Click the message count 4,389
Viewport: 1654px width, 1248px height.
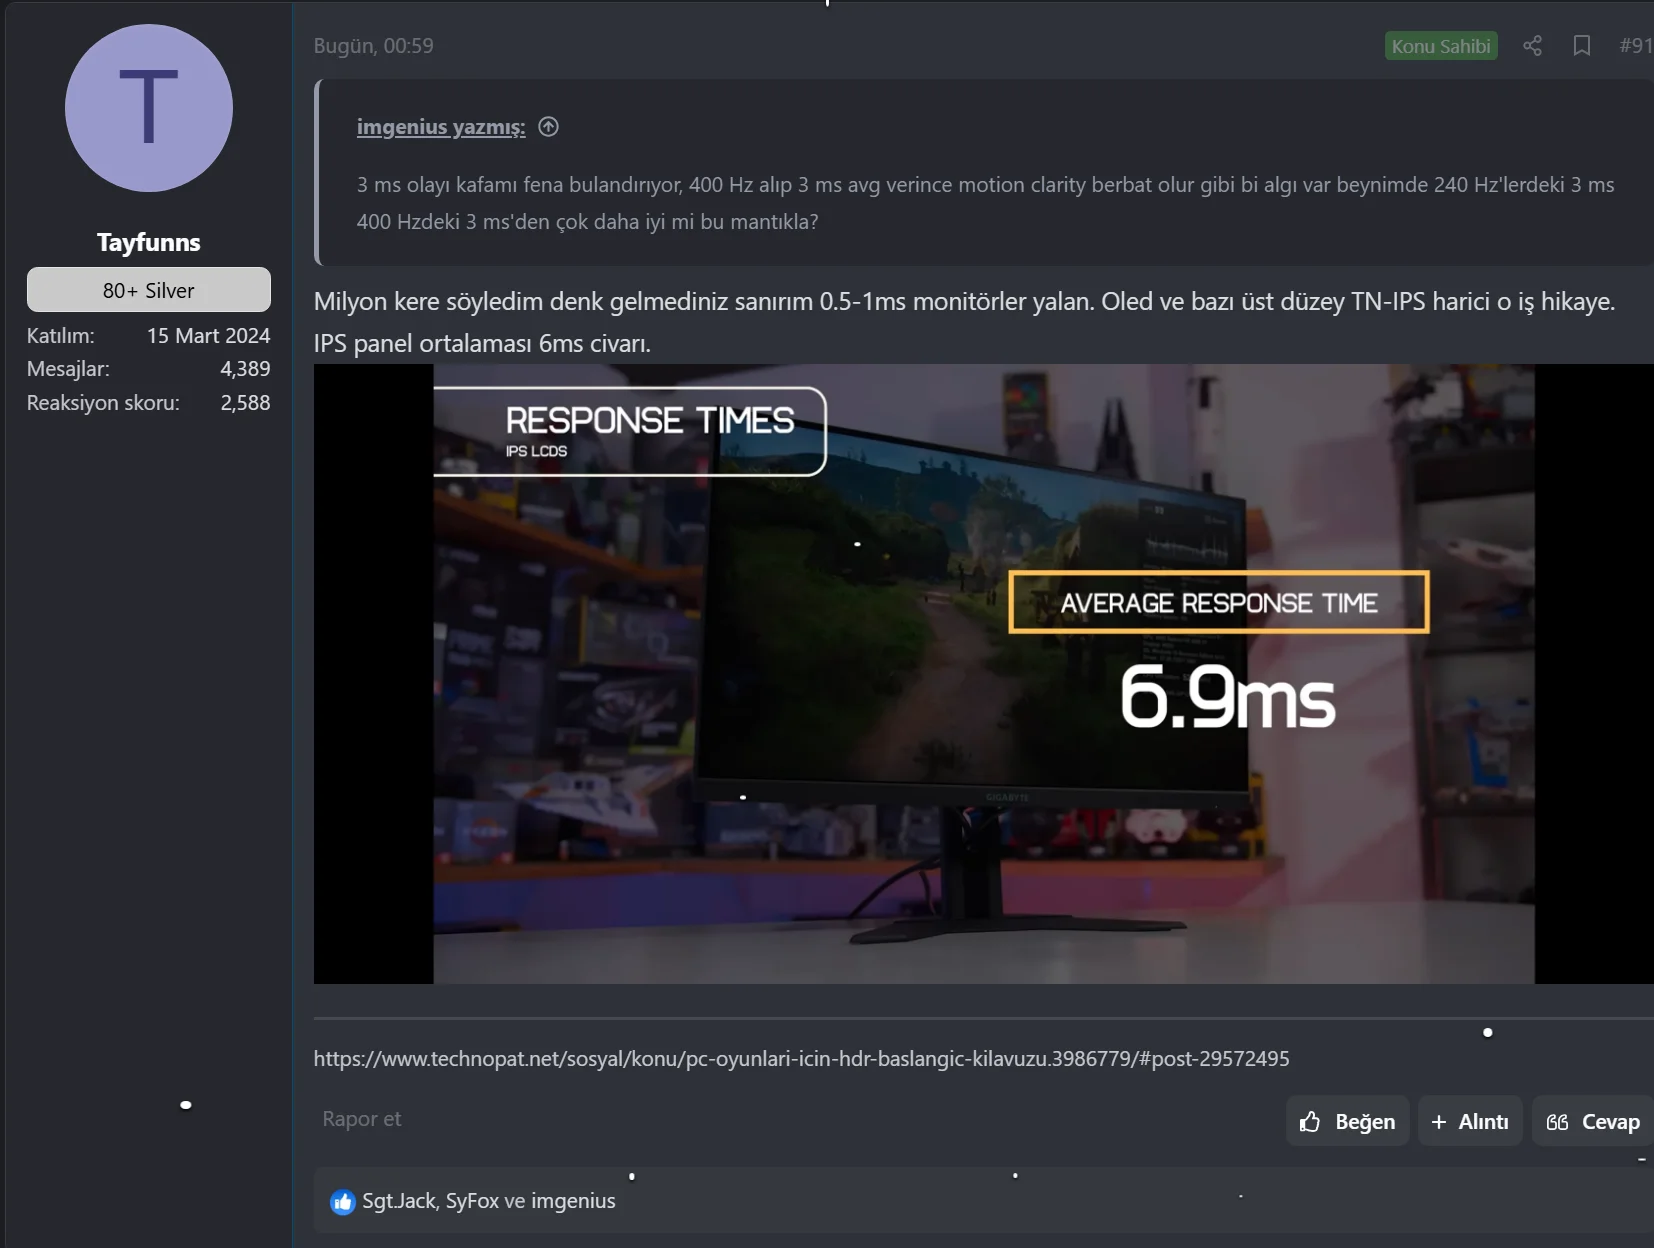[x=245, y=369]
